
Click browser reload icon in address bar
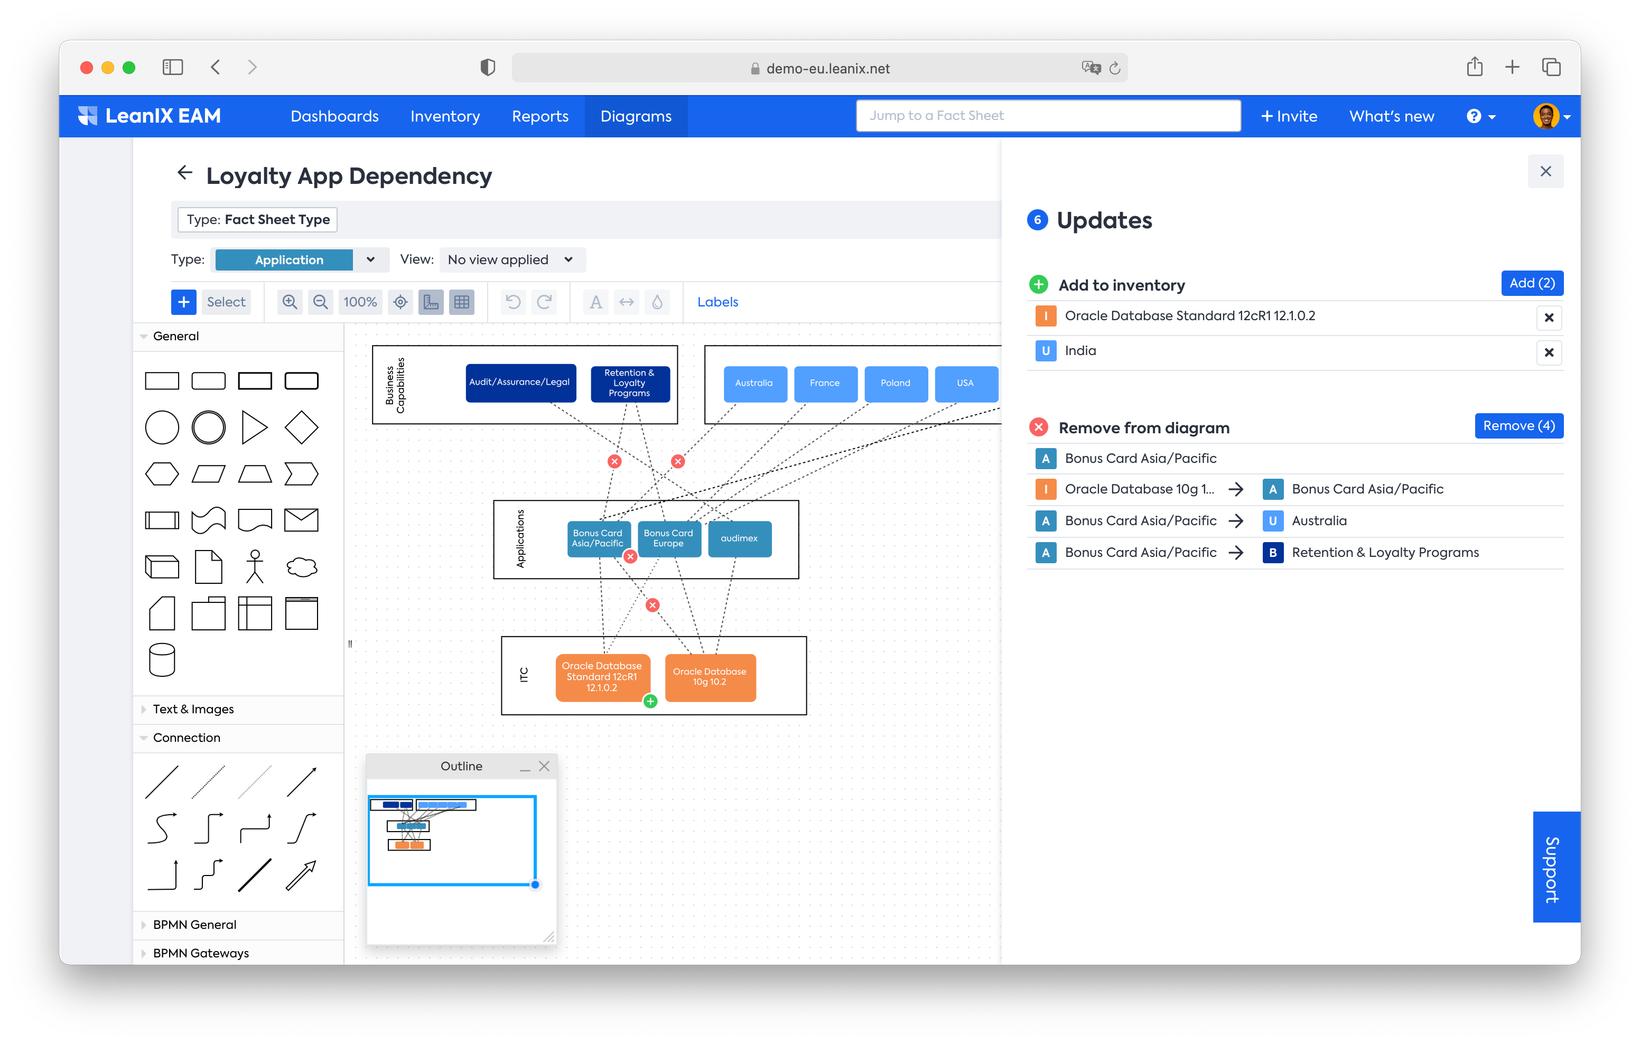point(1115,68)
